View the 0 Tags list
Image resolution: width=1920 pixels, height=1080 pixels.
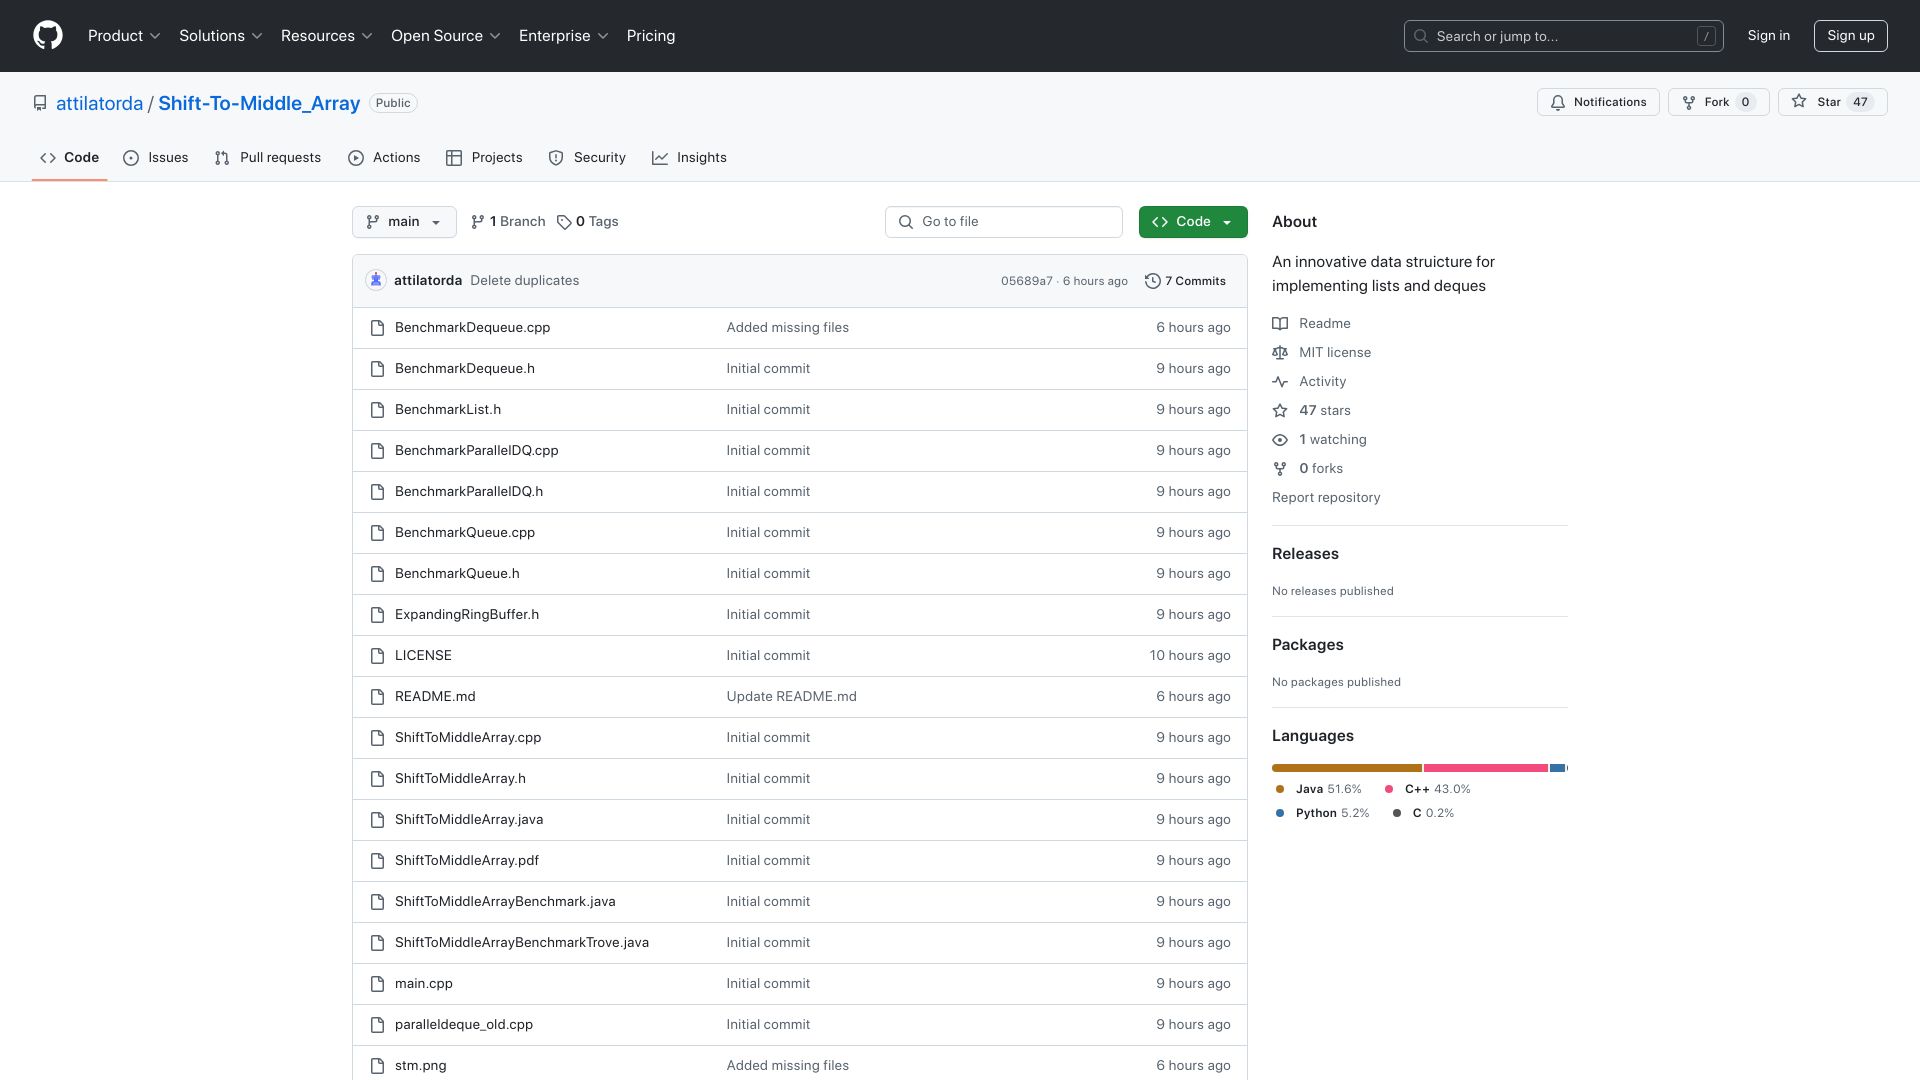[x=588, y=222]
